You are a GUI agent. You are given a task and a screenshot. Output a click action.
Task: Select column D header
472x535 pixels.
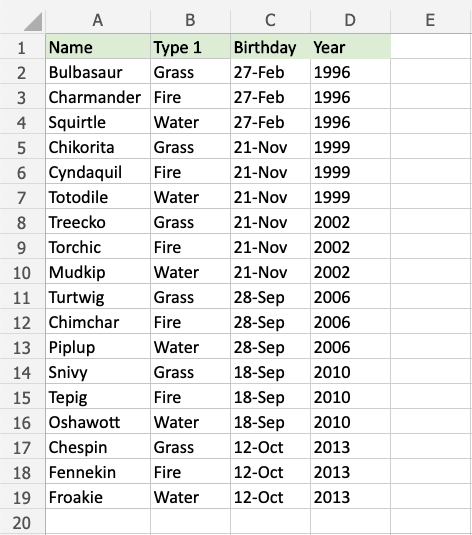tap(351, 20)
